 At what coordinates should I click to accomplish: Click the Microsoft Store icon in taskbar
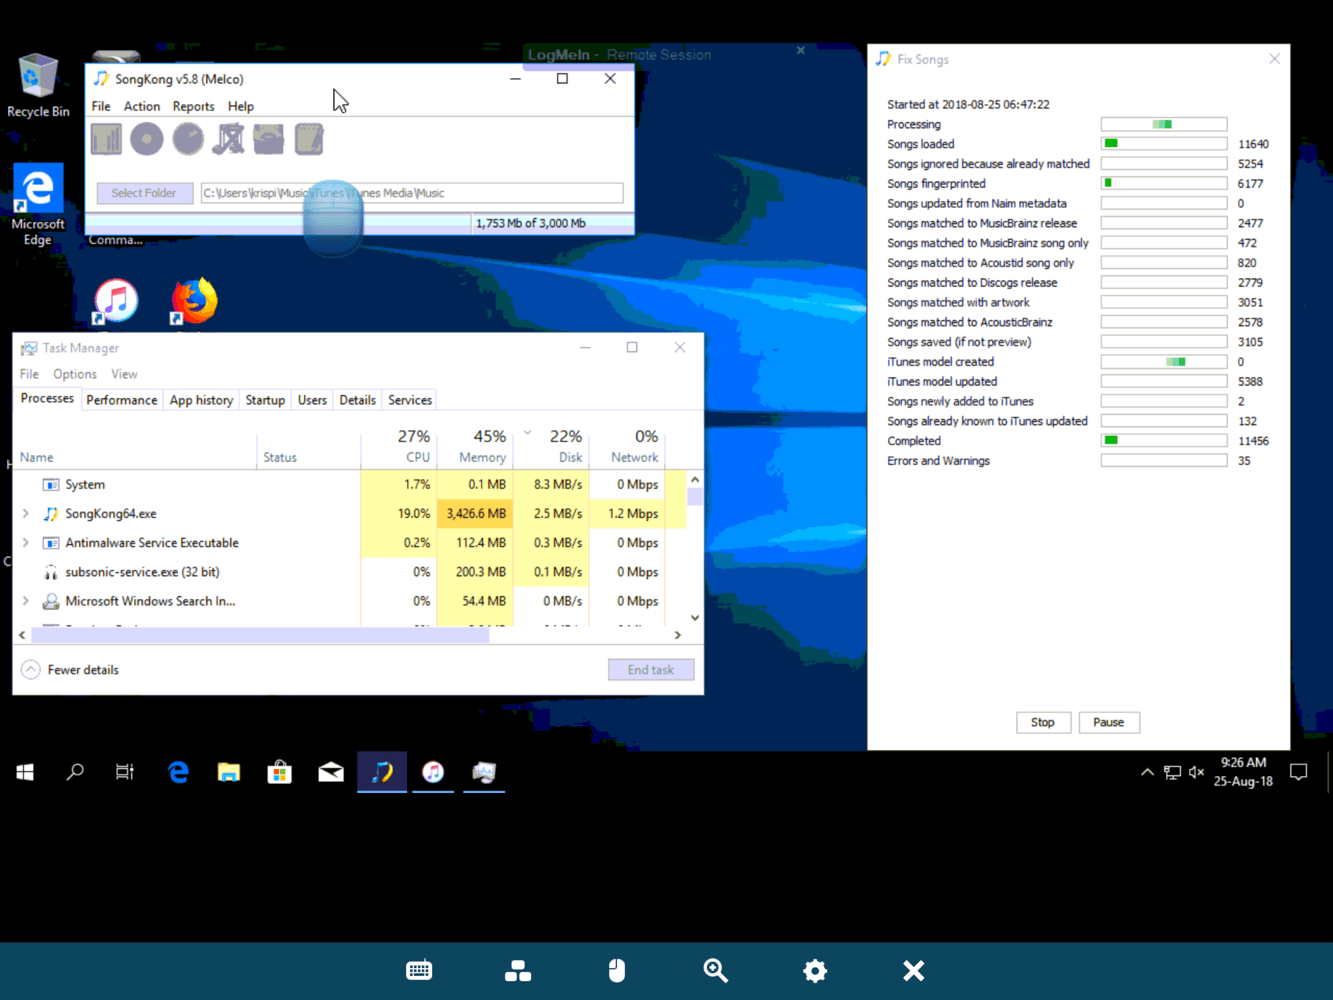(280, 772)
